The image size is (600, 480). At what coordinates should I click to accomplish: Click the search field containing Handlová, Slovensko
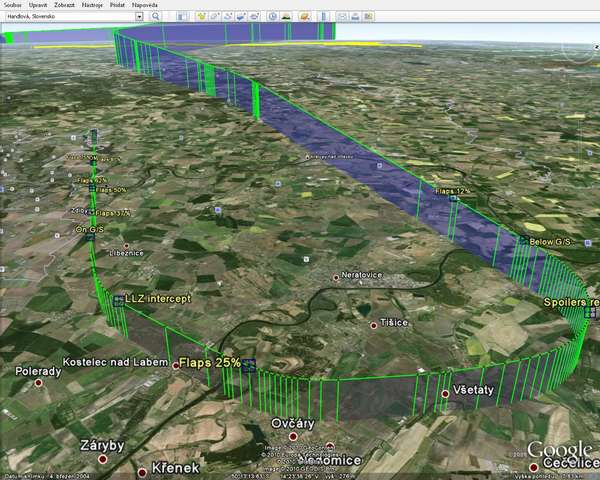(x=68, y=17)
